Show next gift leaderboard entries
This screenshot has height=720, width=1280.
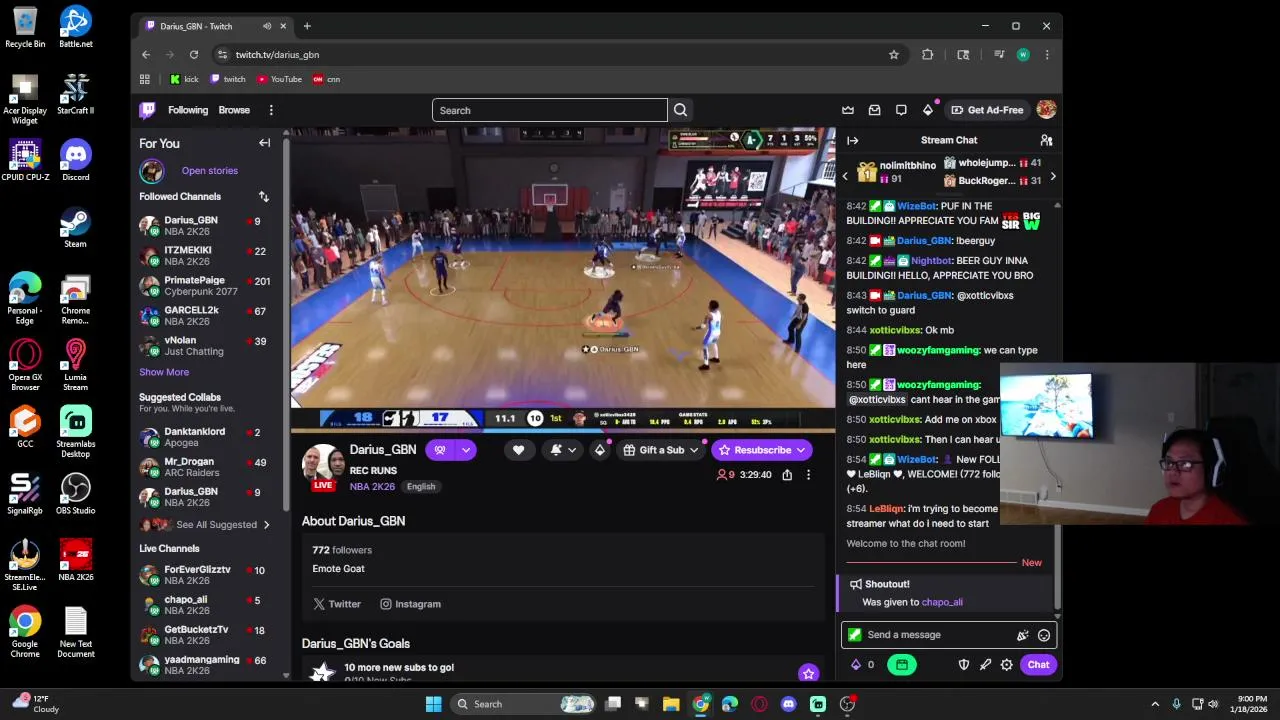1052,176
